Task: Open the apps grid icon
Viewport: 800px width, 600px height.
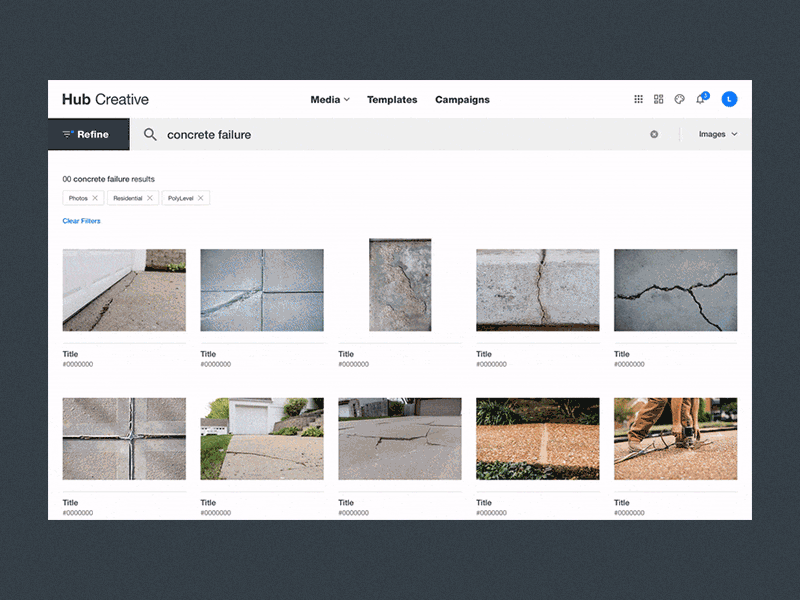Action: [638, 99]
